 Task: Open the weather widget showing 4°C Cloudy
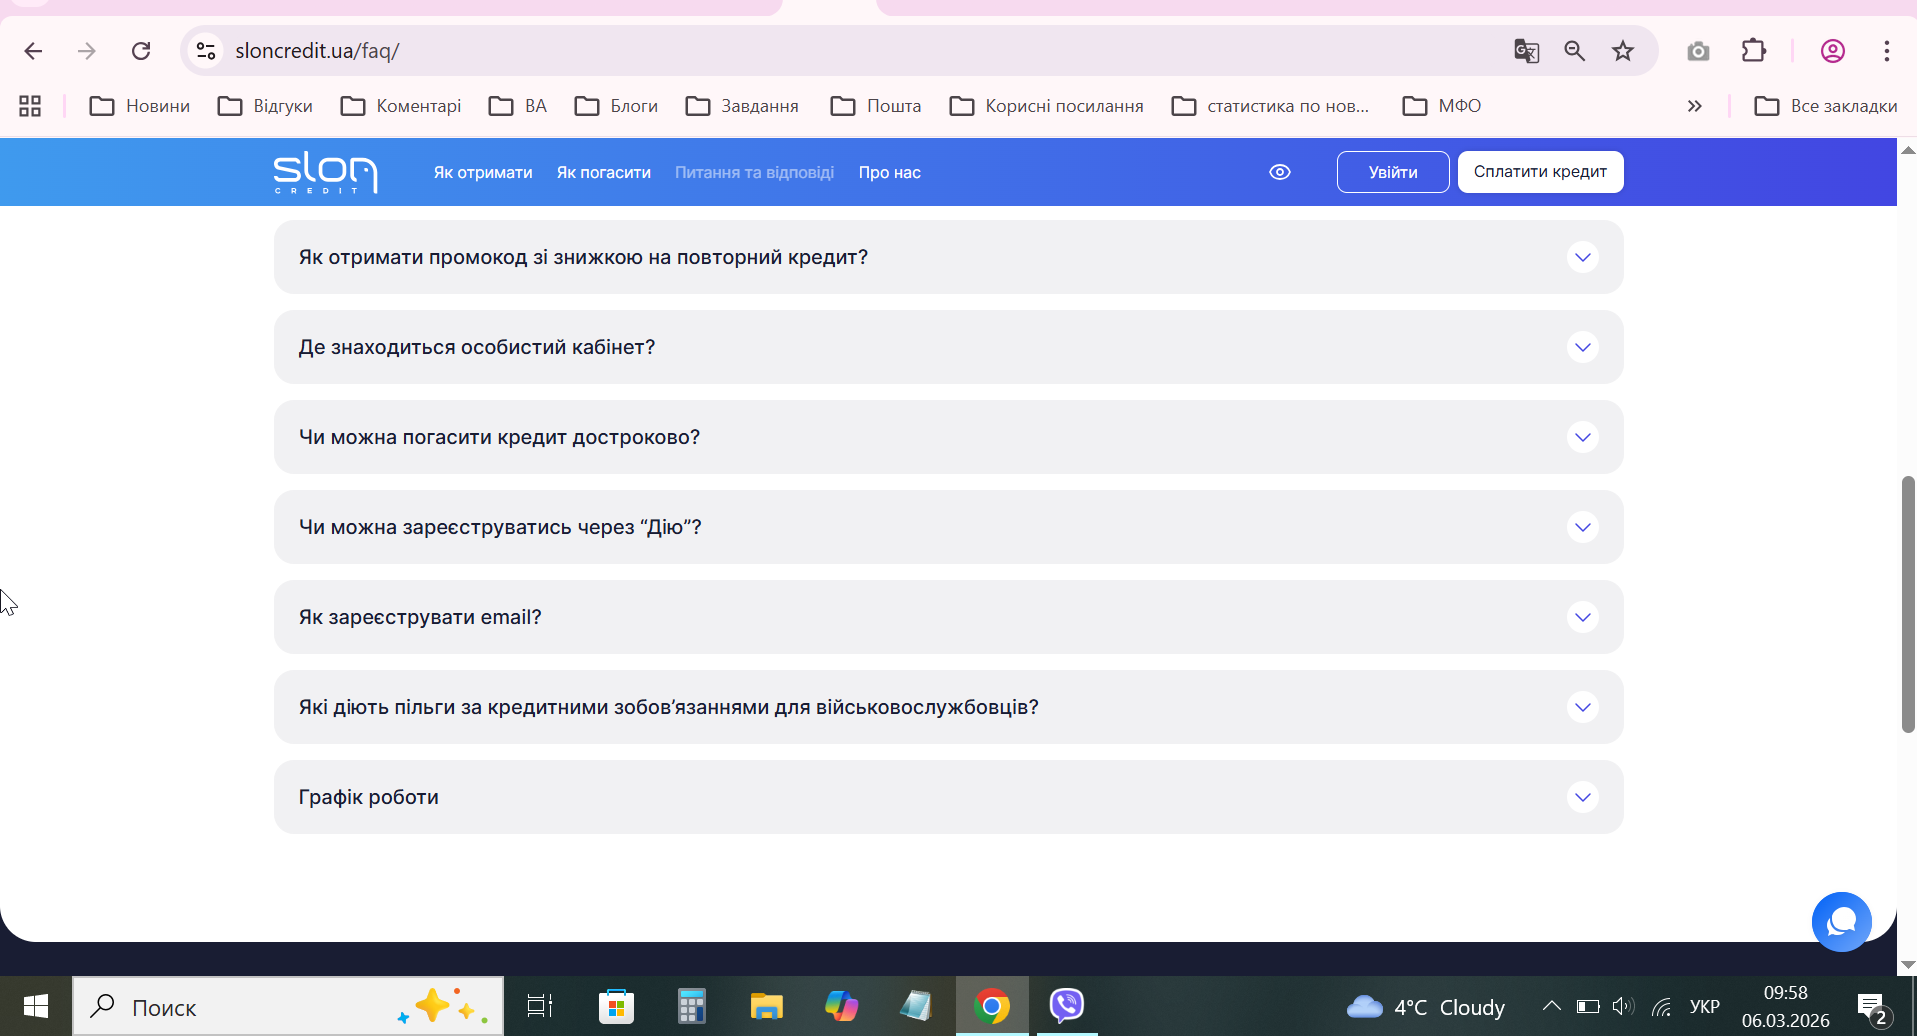point(1425,1007)
